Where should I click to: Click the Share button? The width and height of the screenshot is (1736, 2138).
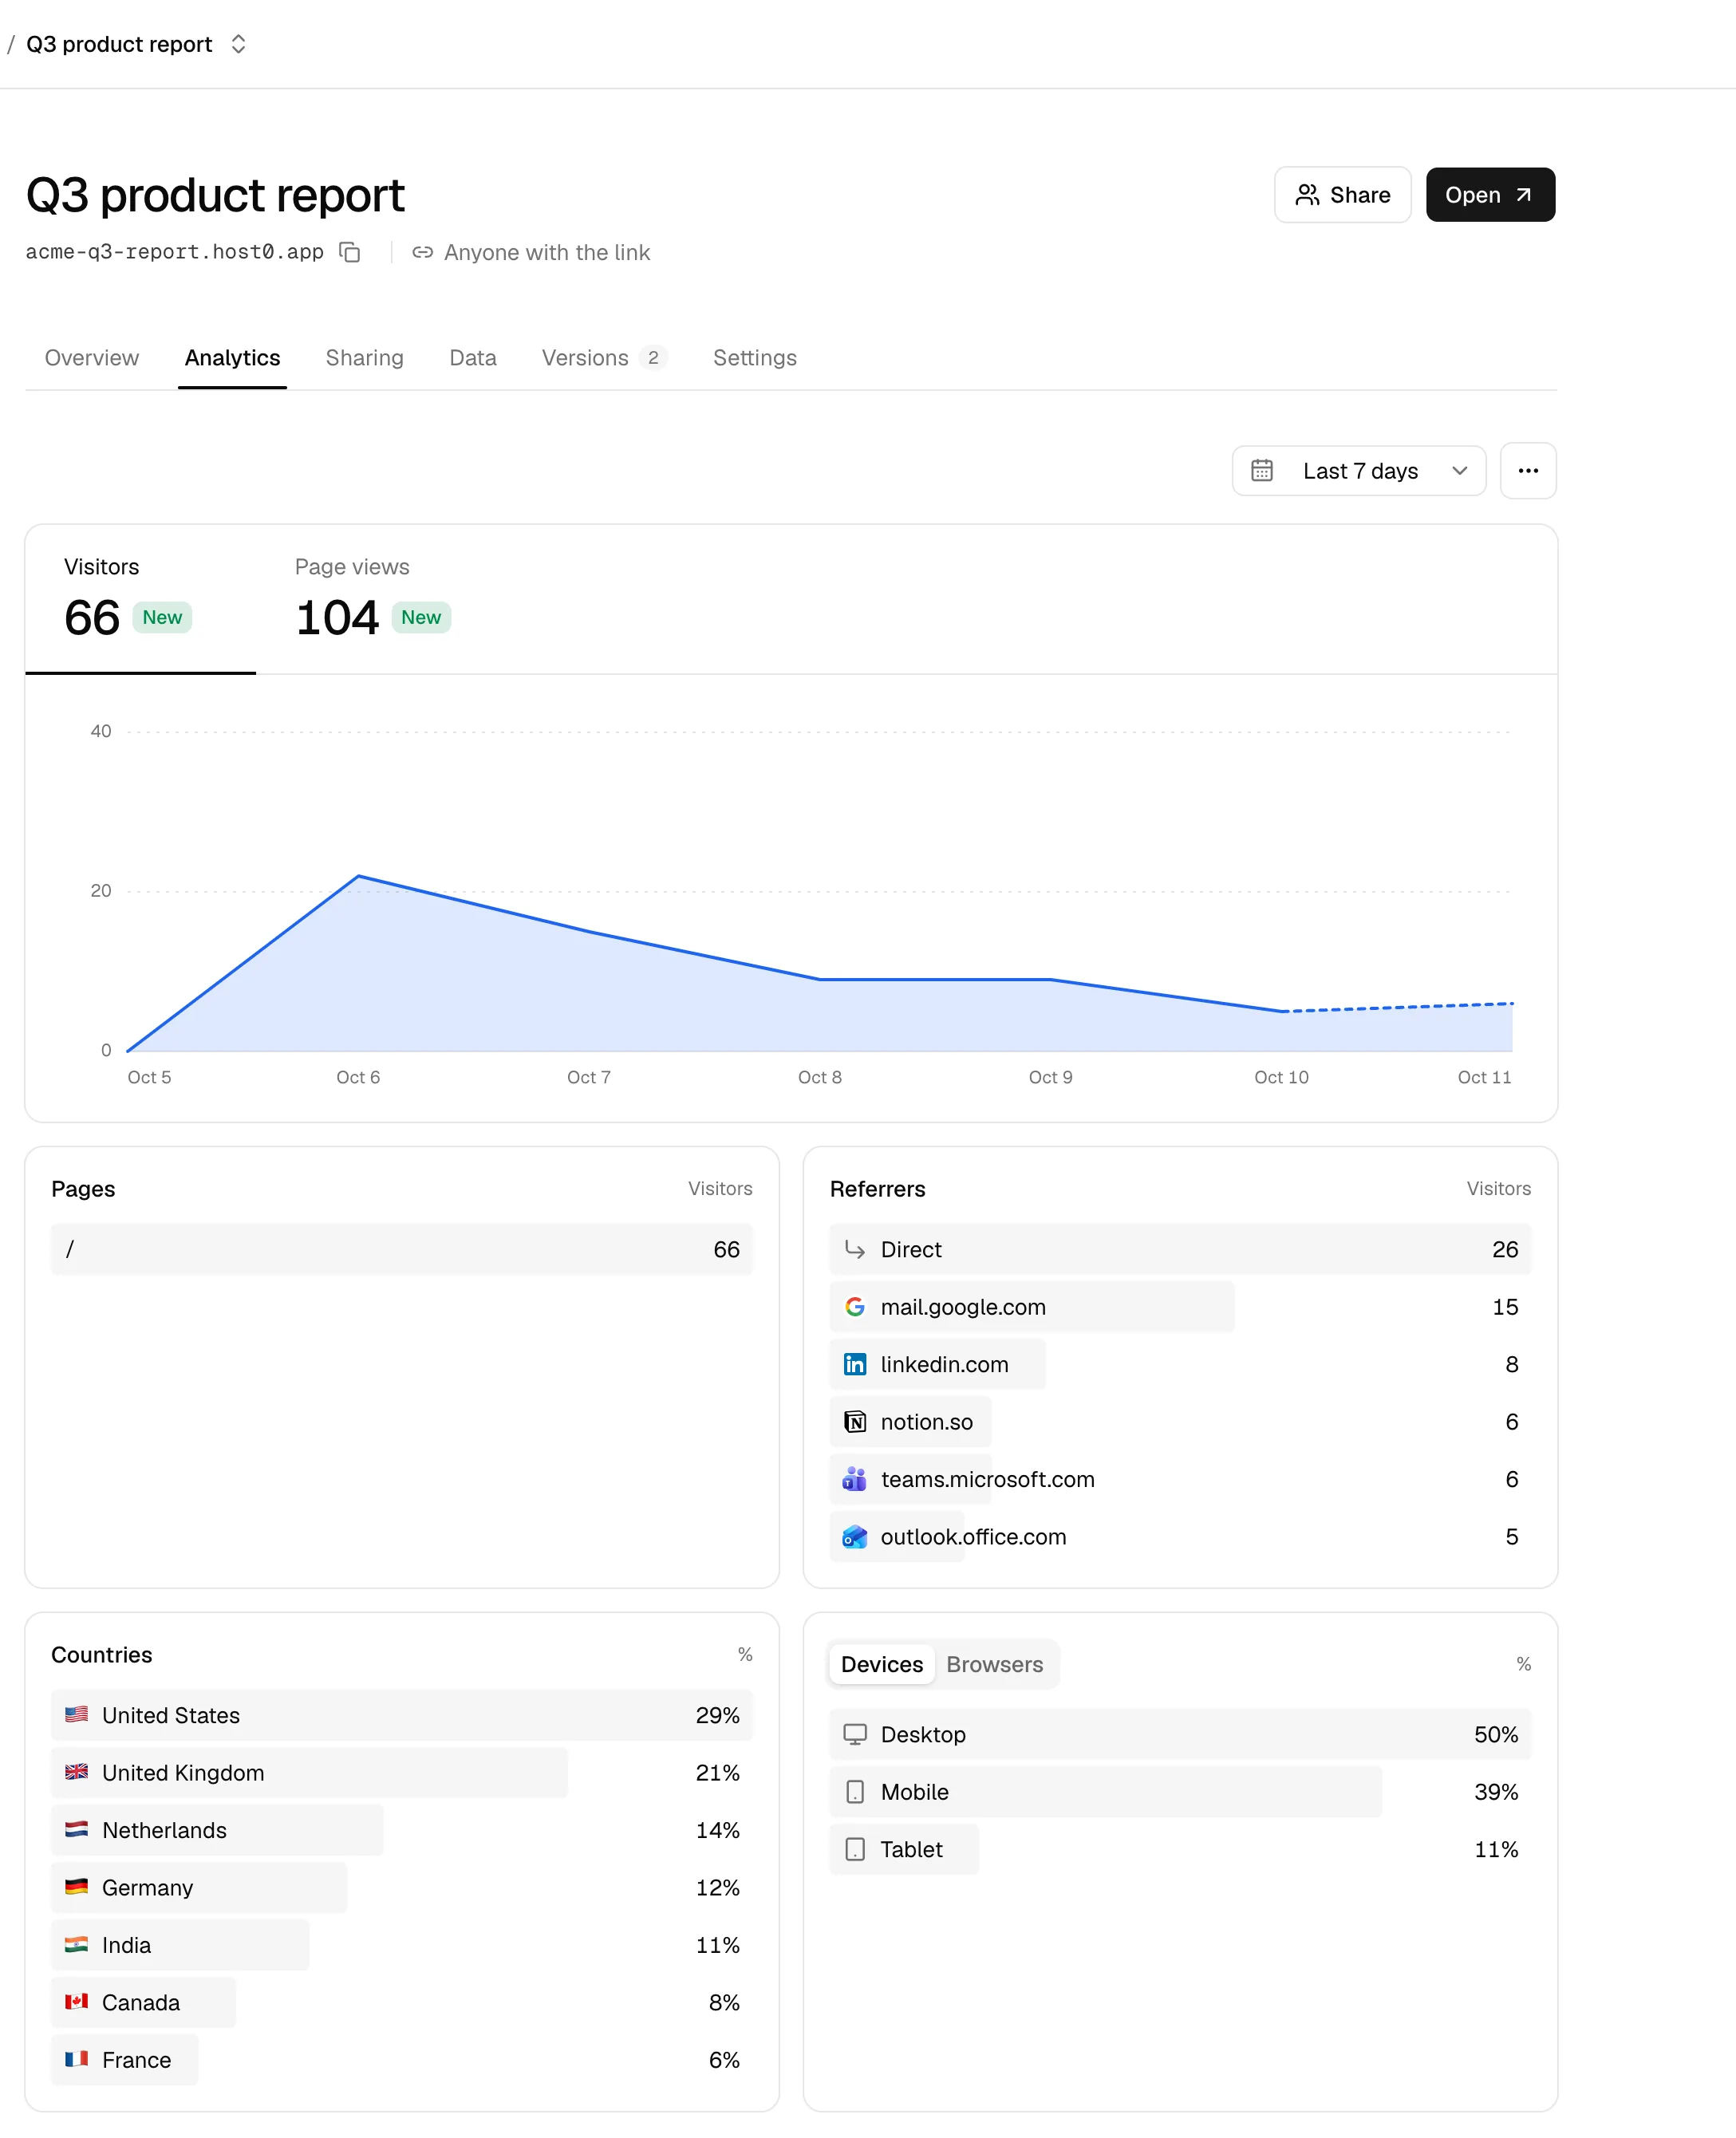pos(1342,194)
